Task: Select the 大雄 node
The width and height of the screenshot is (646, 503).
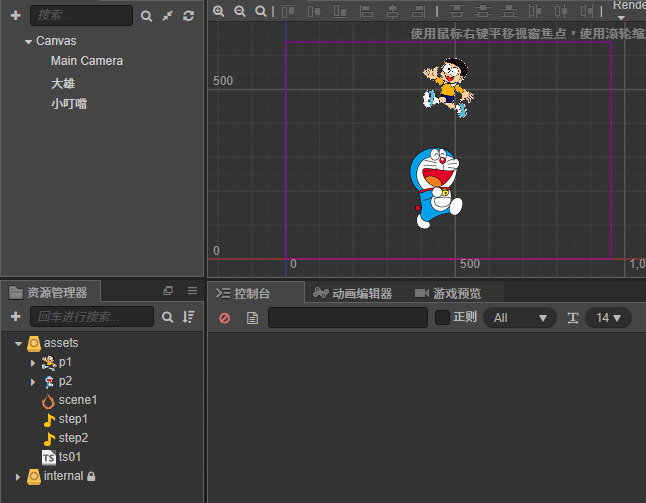Action: pos(63,84)
